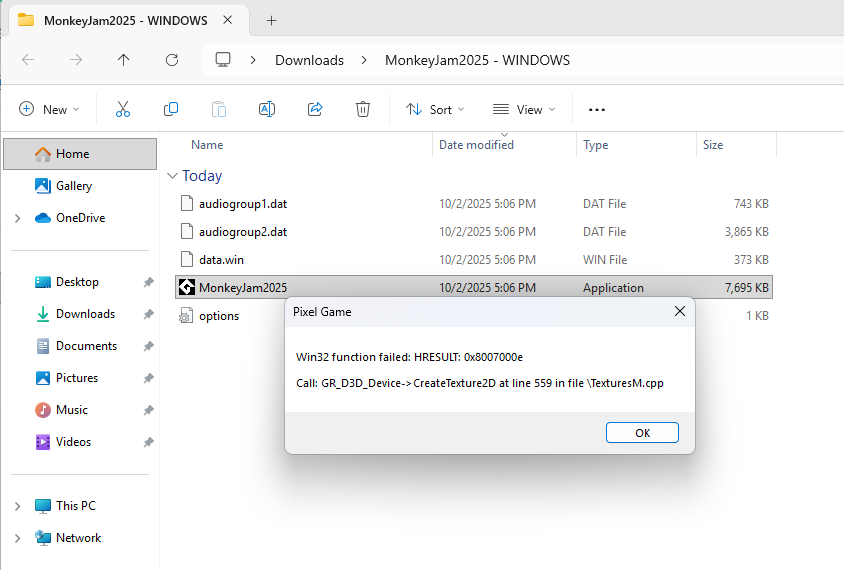Click chevron before Downloads in address bar
Image resolution: width=844 pixels, height=570 pixels.
(x=253, y=60)
